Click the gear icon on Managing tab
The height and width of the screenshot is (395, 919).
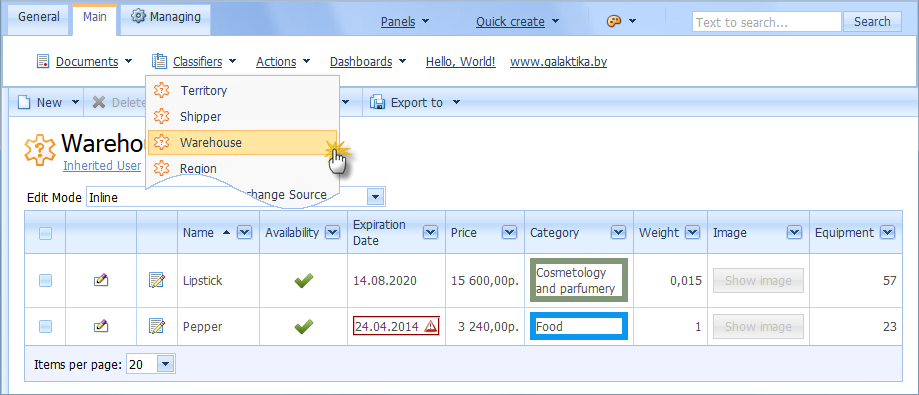coord(138,16)
